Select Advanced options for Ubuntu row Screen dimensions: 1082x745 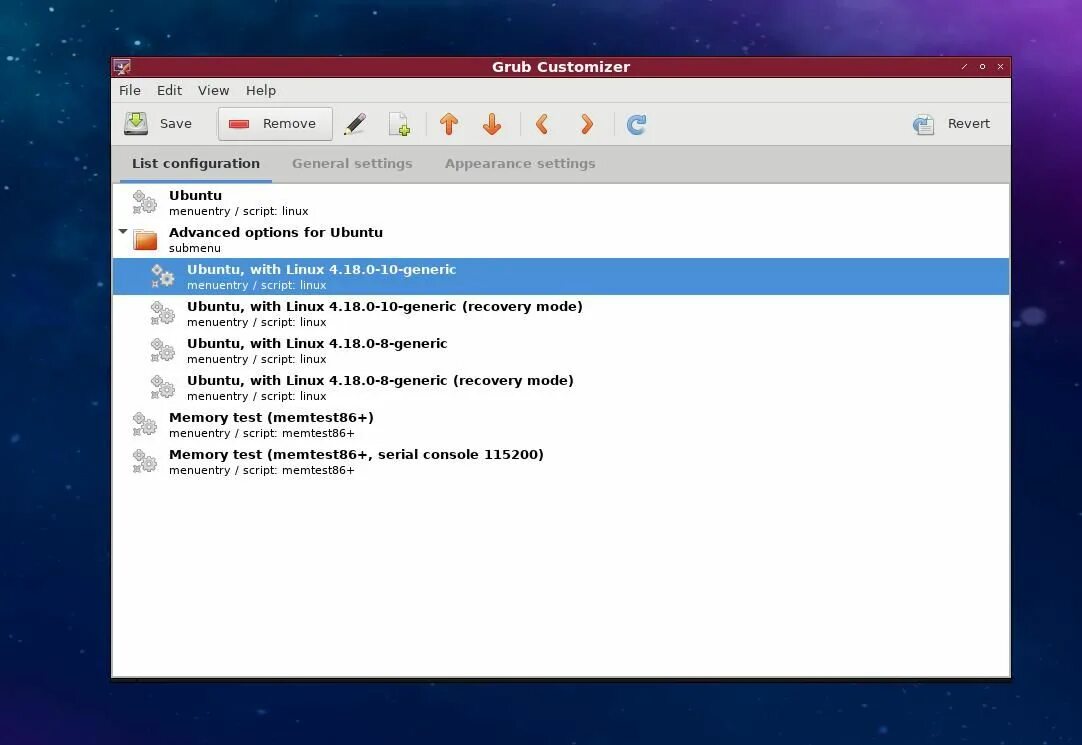(560, 239)
